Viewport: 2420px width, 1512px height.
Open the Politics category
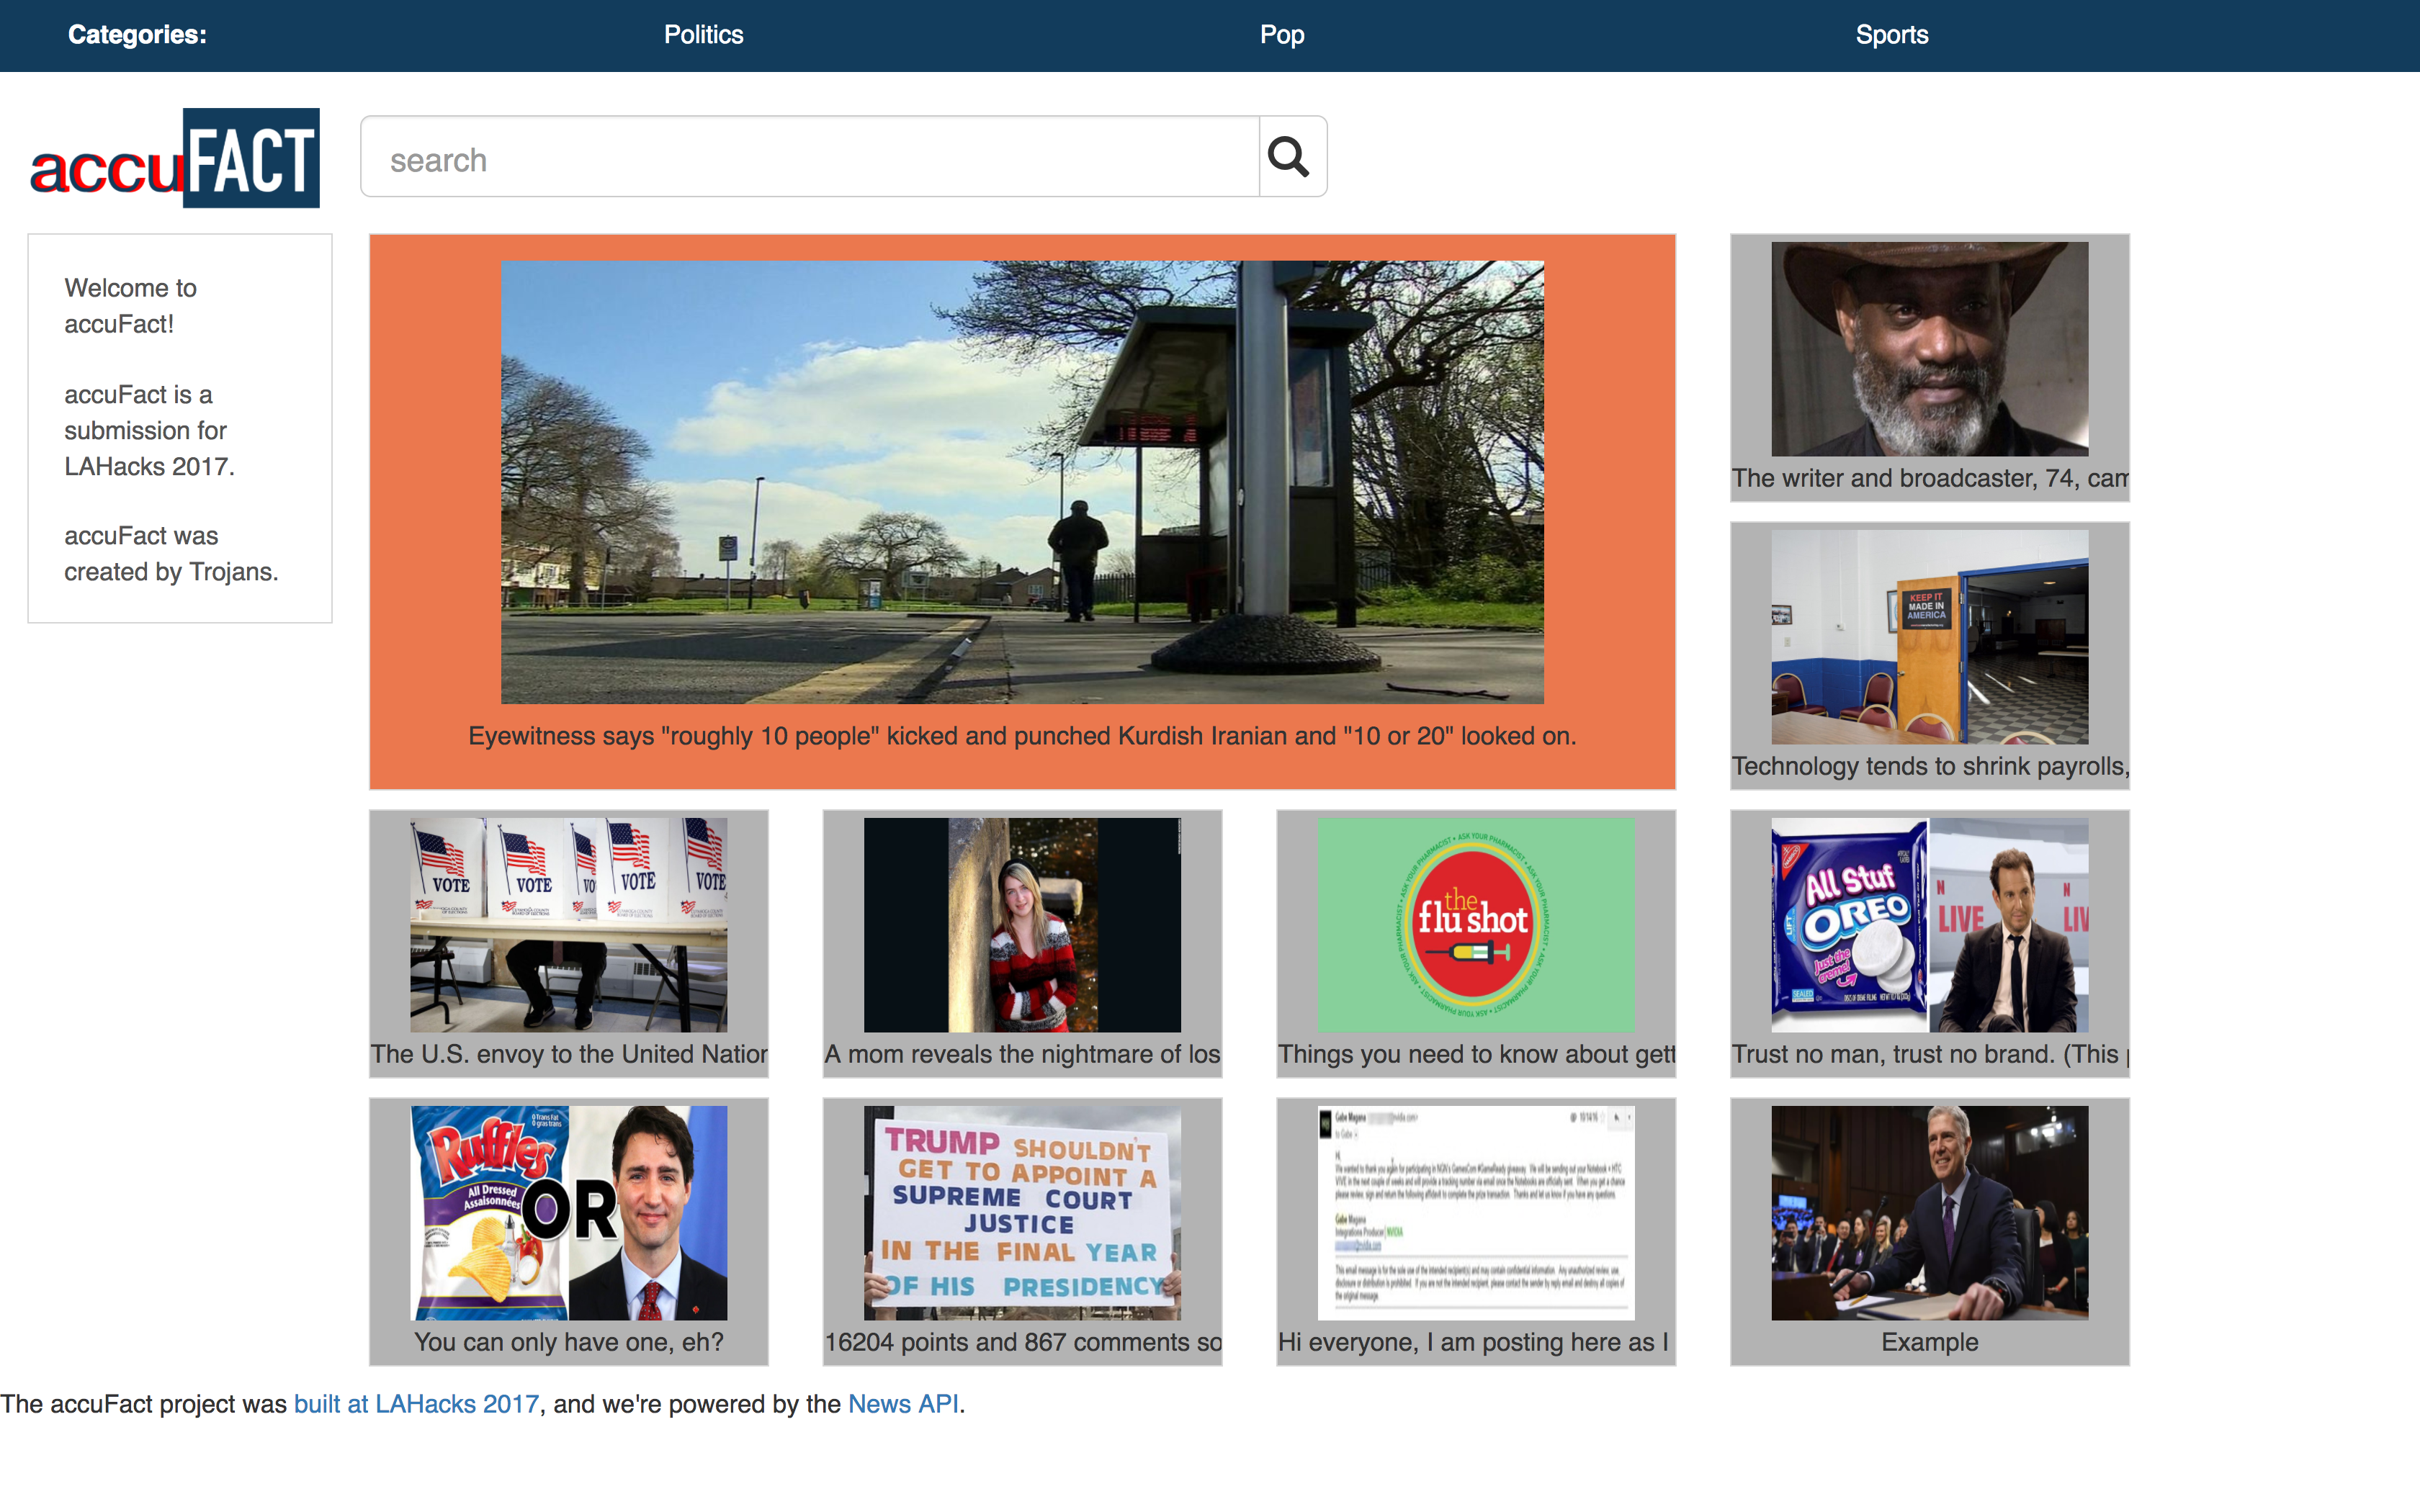coord(703,35)
